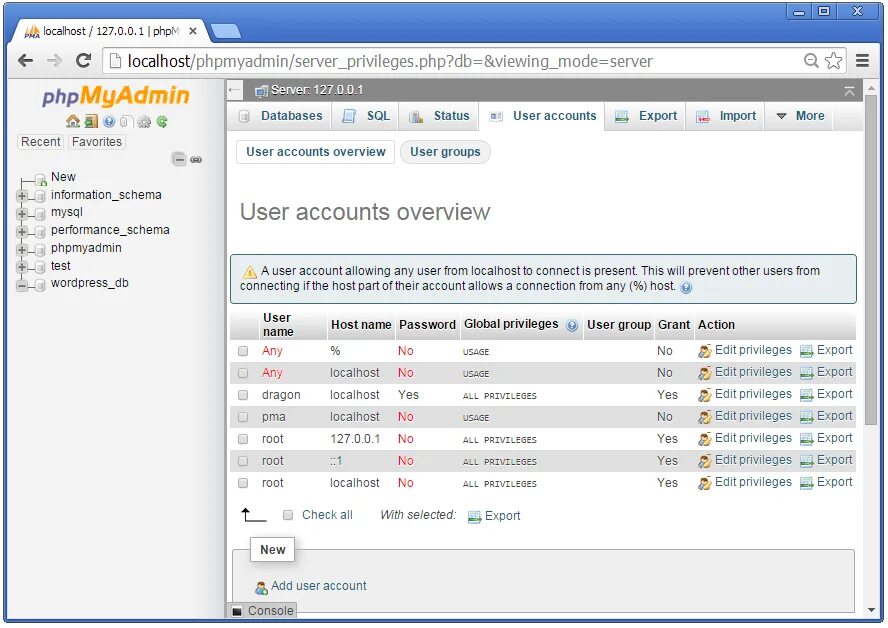
Task: Select the pma user checkbox
Action: [x=243, y=417]
